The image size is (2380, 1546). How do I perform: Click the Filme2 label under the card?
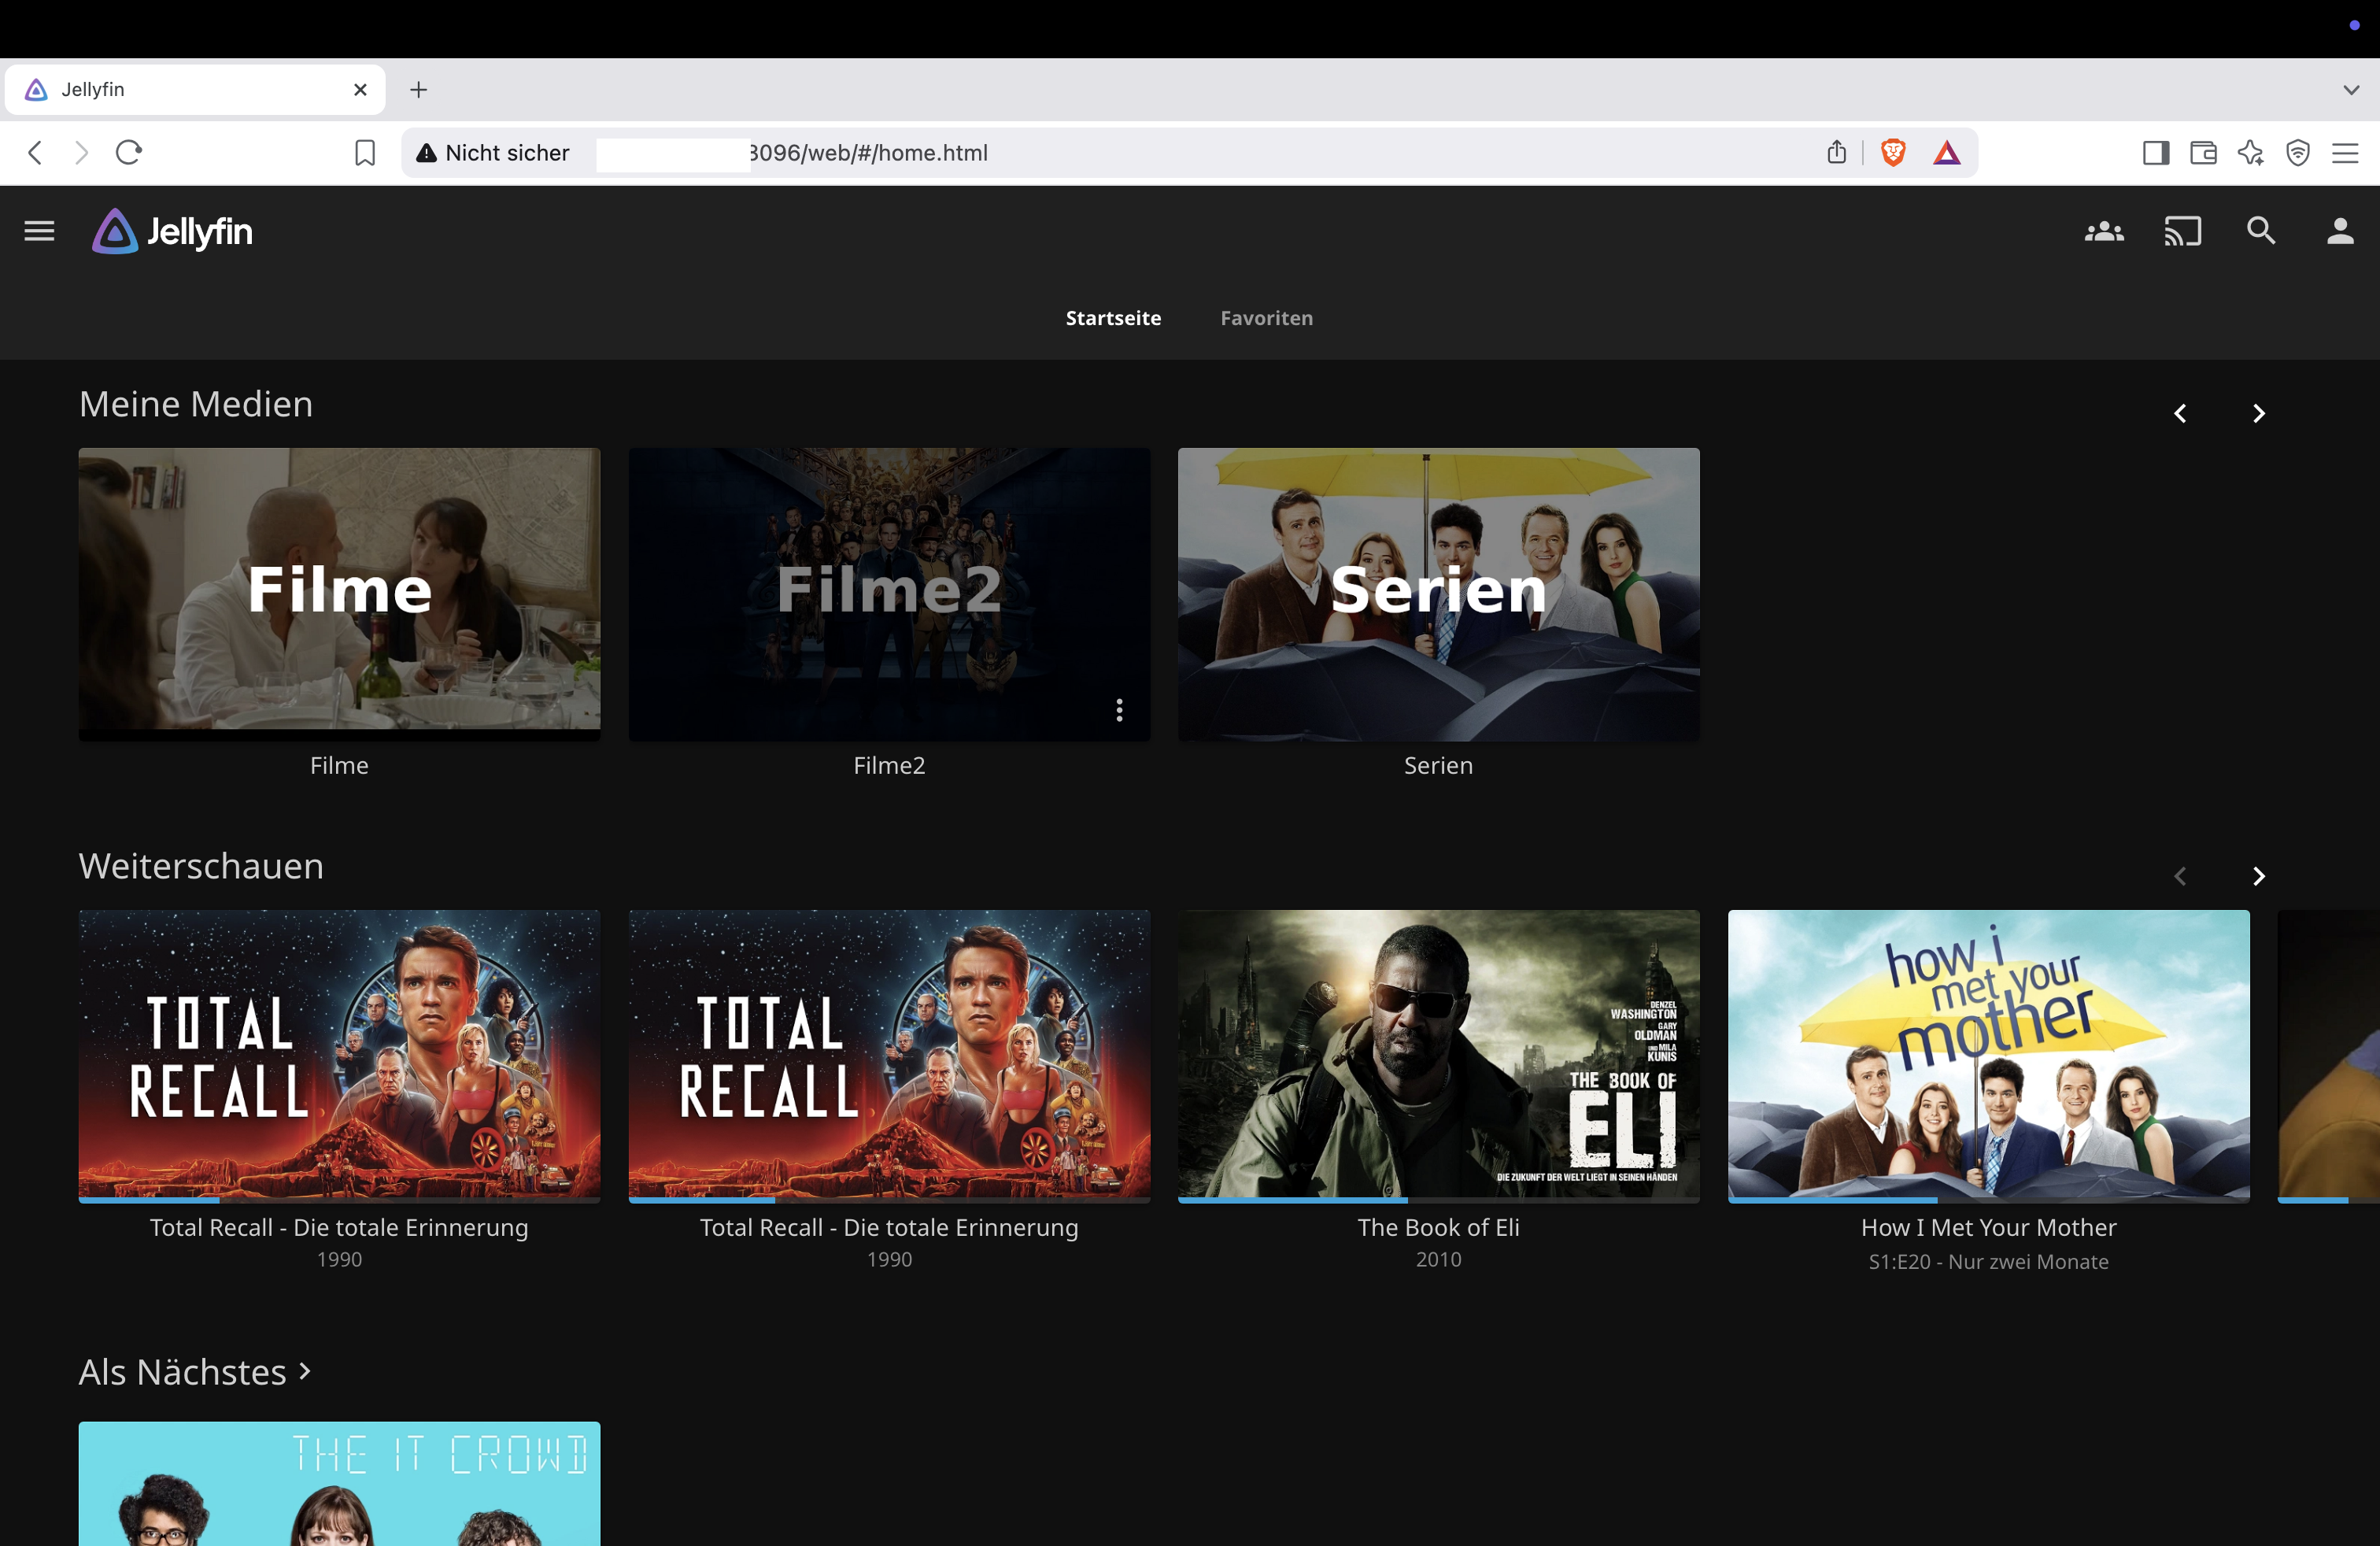(889, 765)
